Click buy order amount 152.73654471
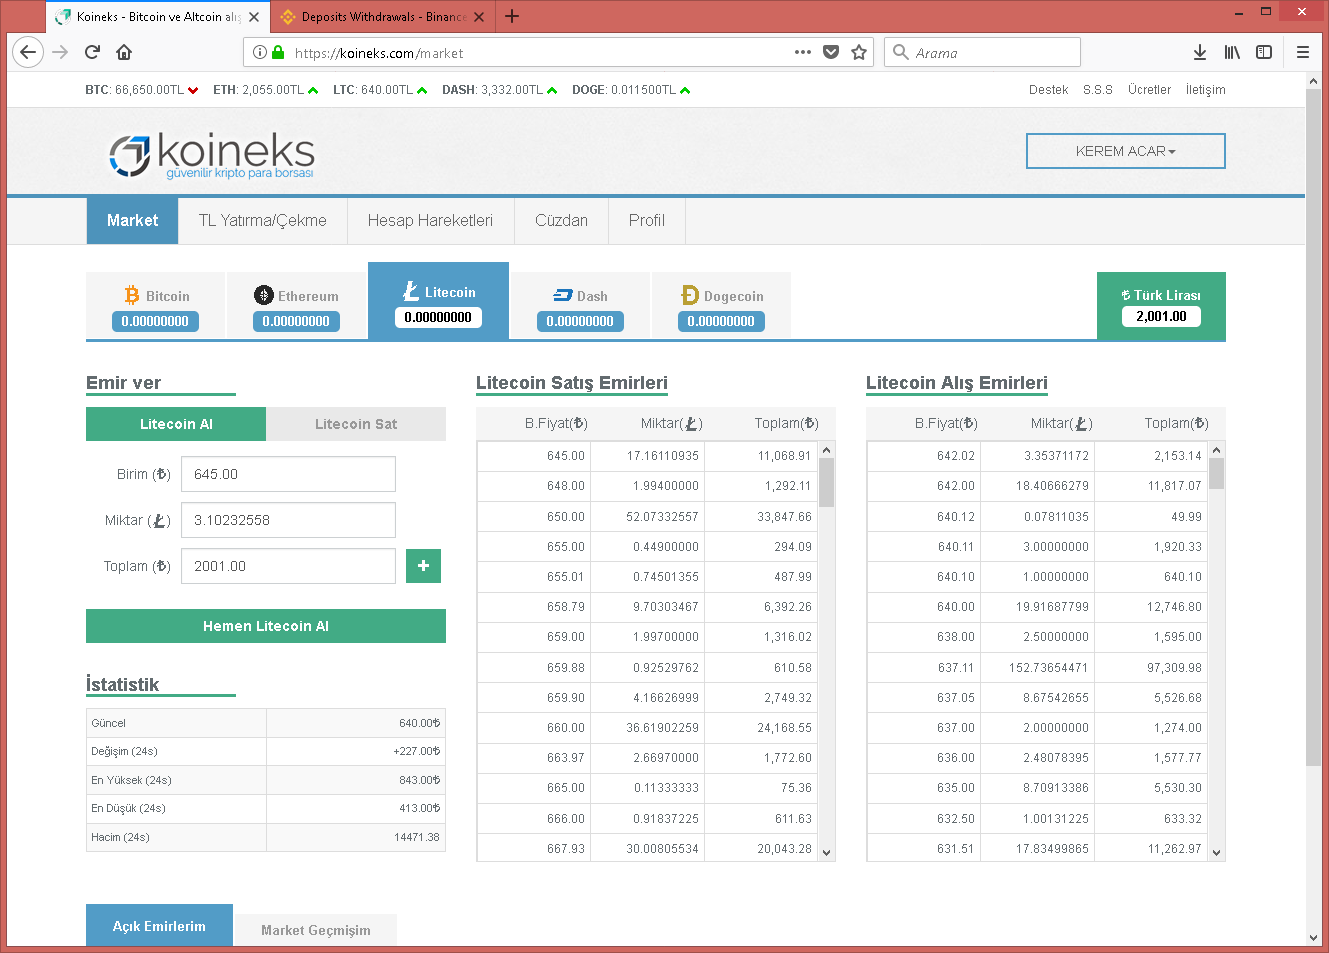1329x953 pixels. click(1049, 668)
